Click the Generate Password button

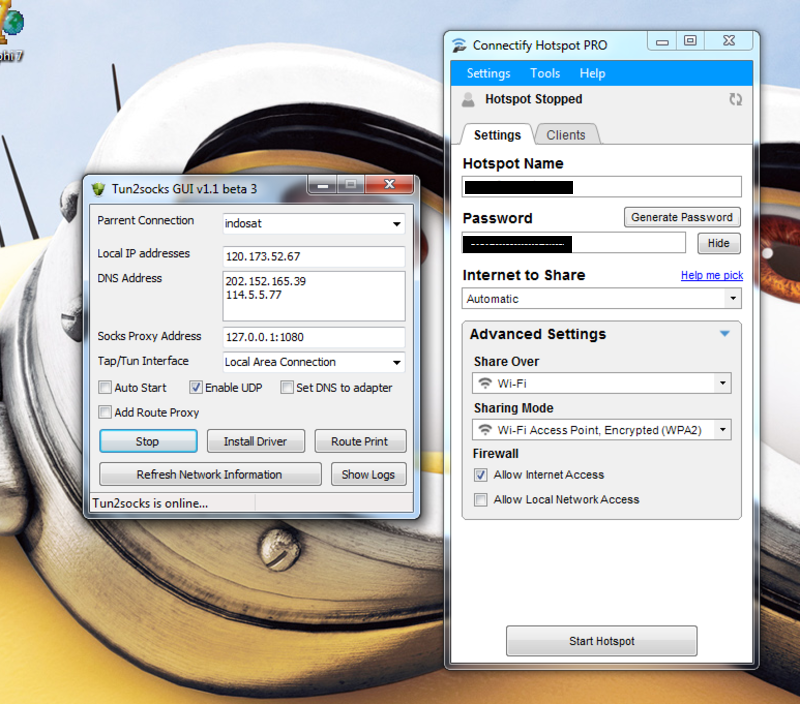[682, 217]
